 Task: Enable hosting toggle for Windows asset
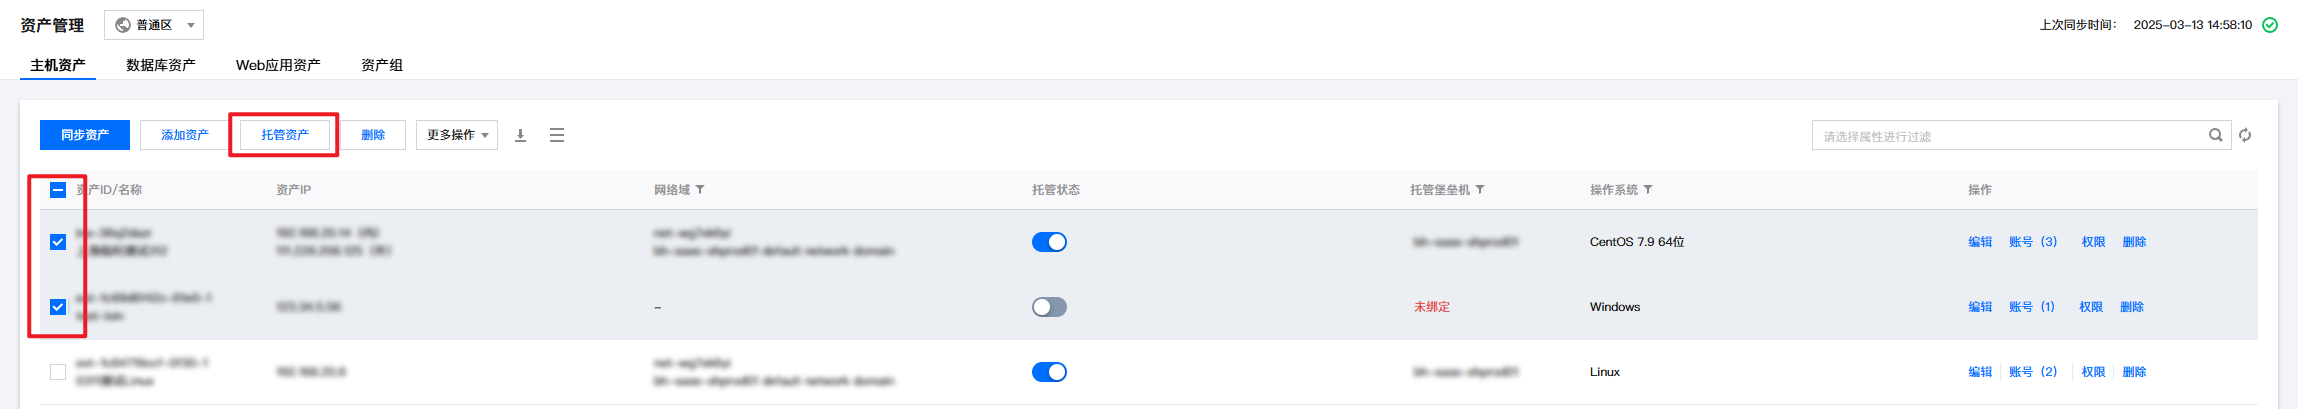[1049, 307]
